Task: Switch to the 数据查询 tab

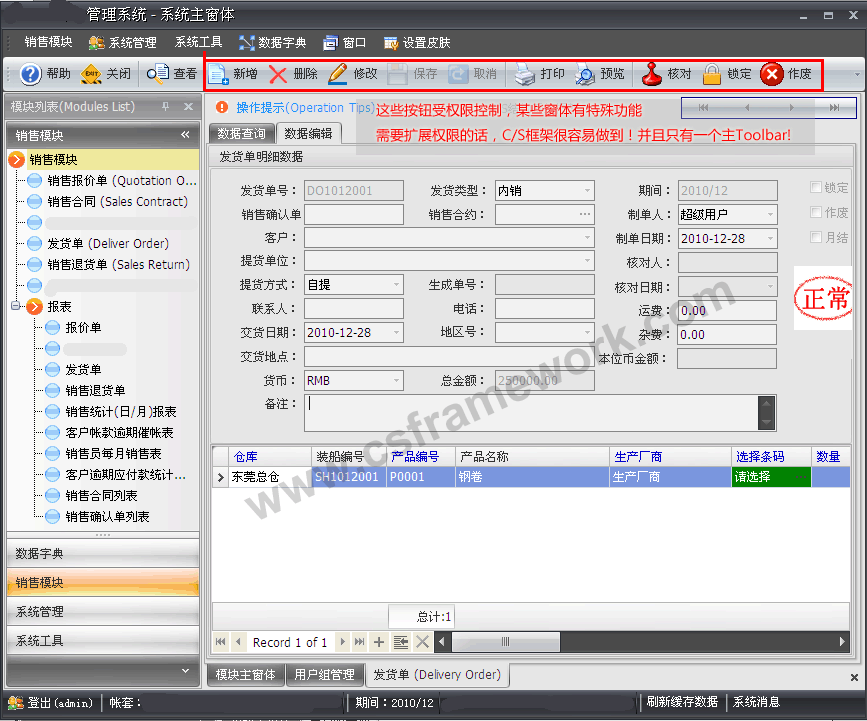Action: click(241, 133)
